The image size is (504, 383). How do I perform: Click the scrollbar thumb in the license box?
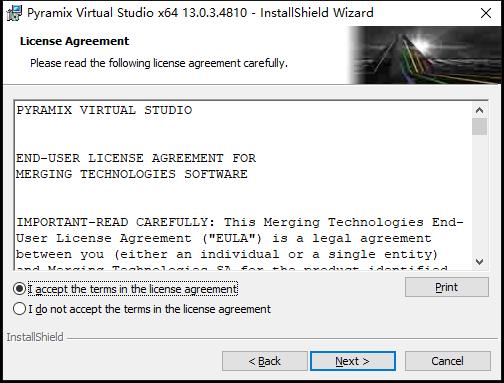[x=479, y=127]
